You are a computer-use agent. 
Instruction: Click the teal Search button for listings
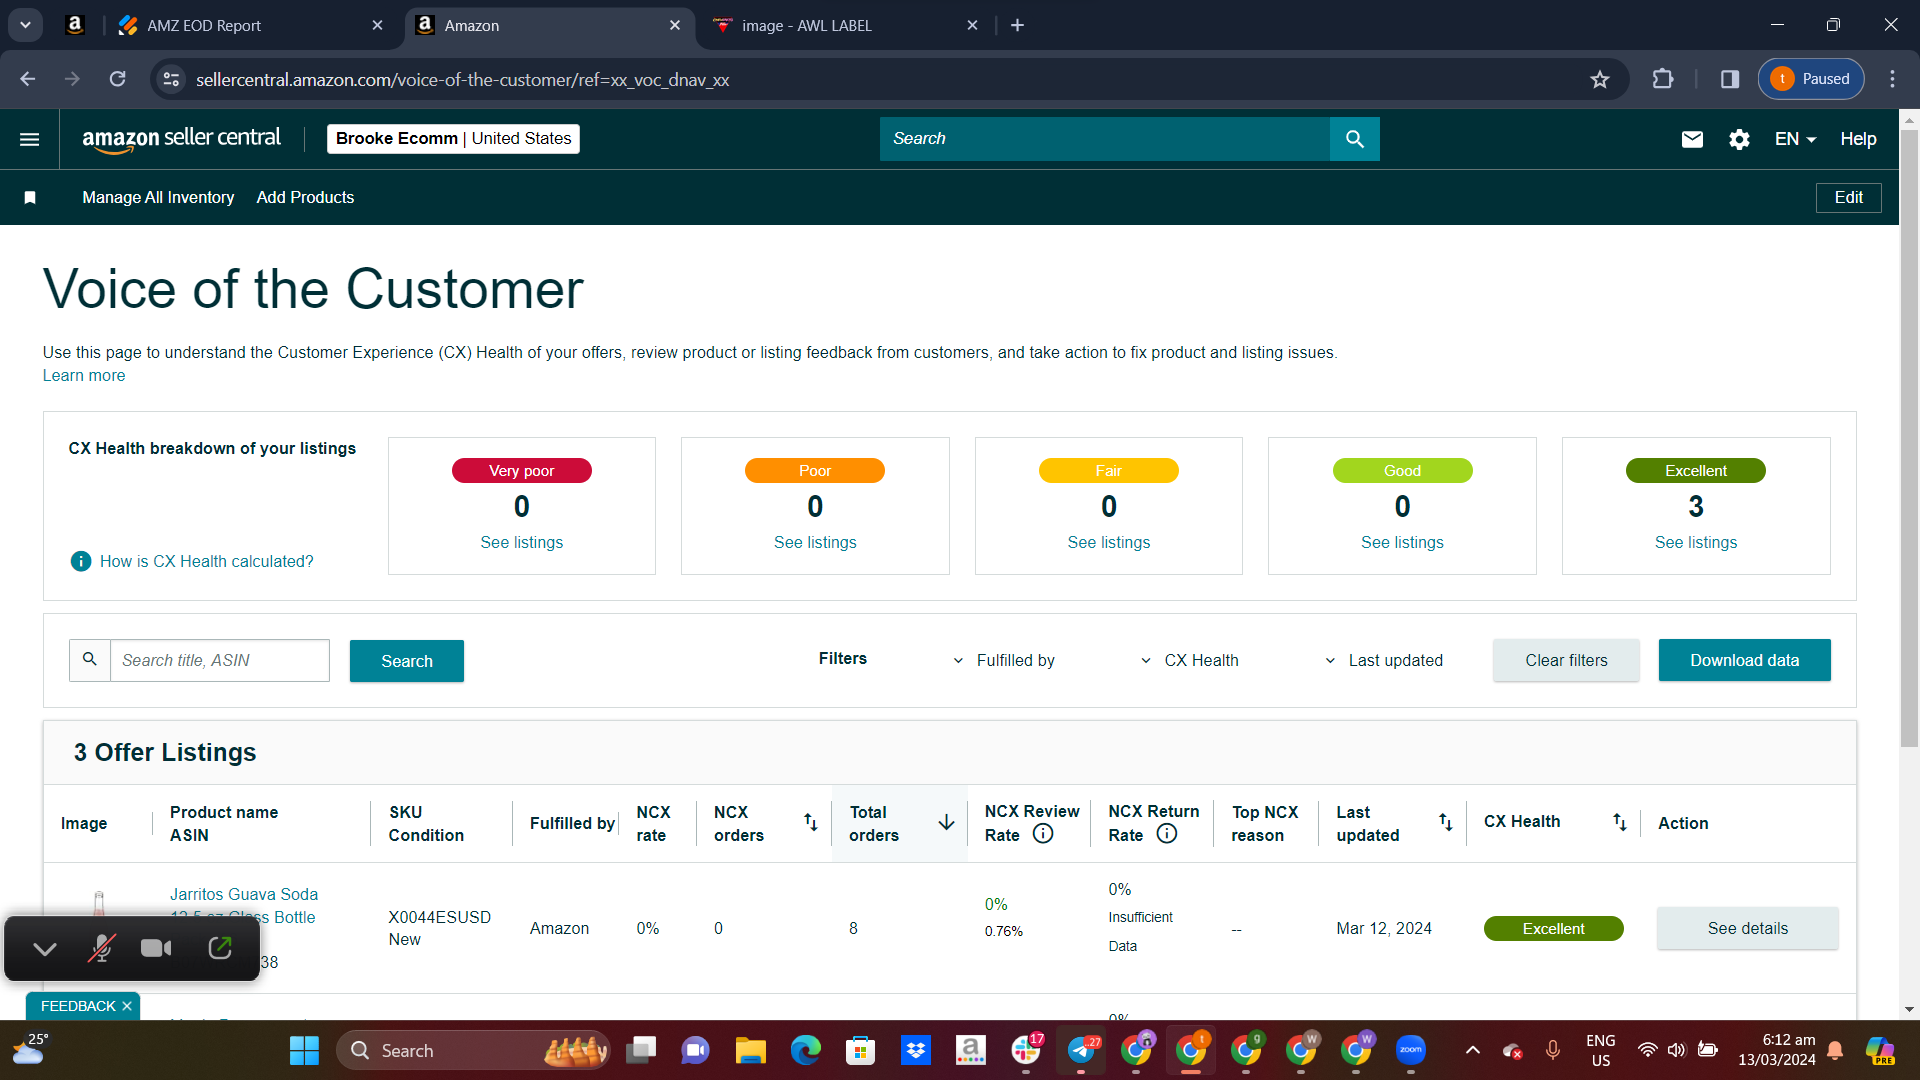407,661
